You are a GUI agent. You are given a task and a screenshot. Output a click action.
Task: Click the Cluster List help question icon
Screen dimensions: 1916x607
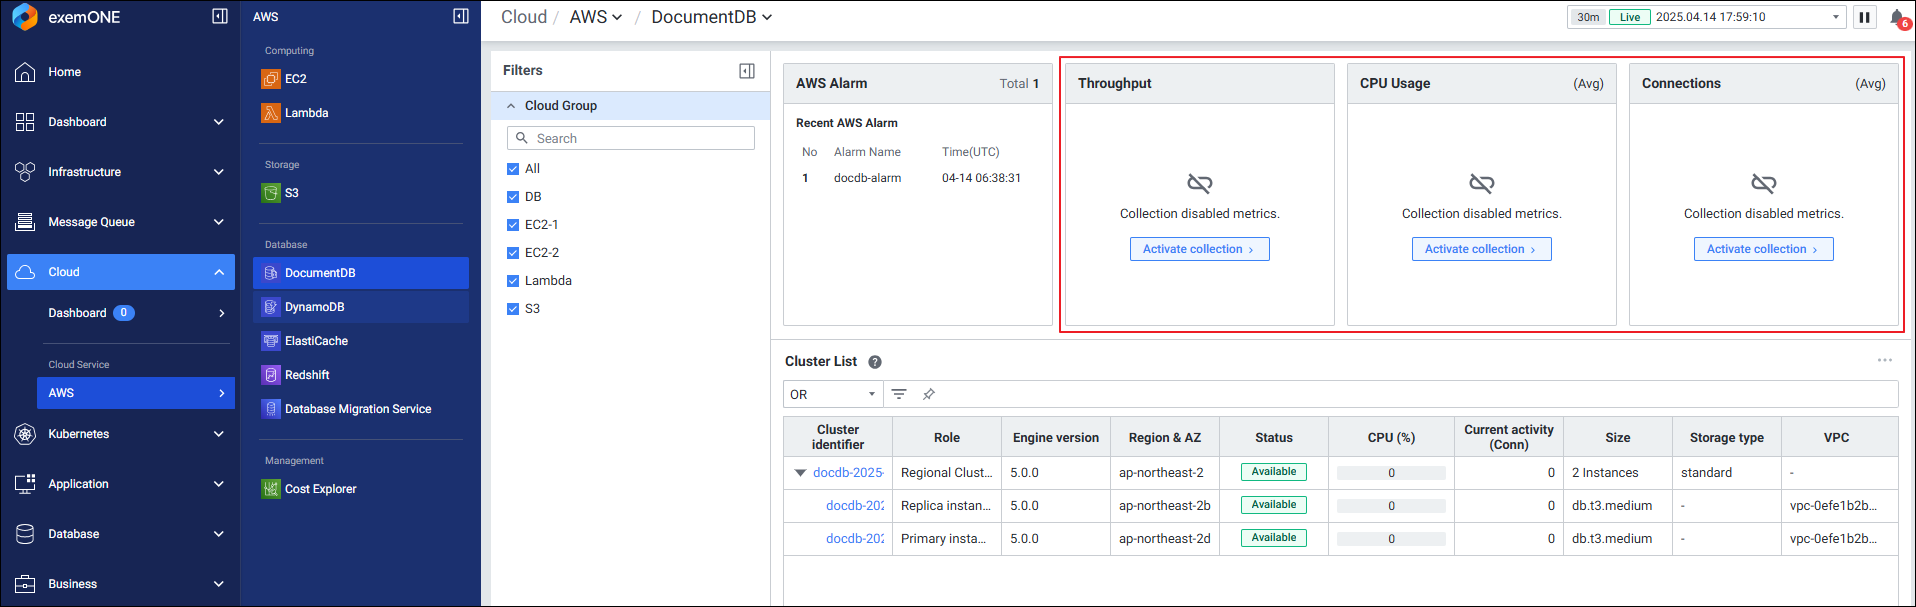(x=875, y=362)
